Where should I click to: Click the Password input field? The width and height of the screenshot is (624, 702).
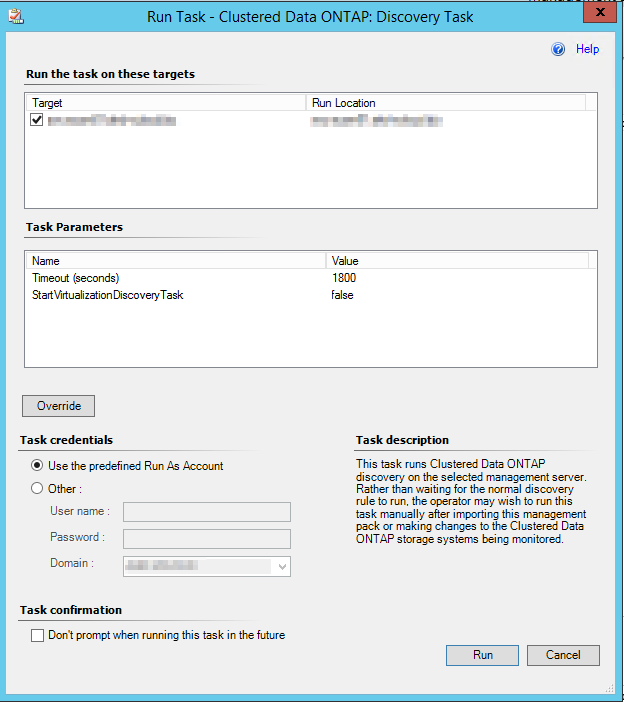[x=207, y=539]
